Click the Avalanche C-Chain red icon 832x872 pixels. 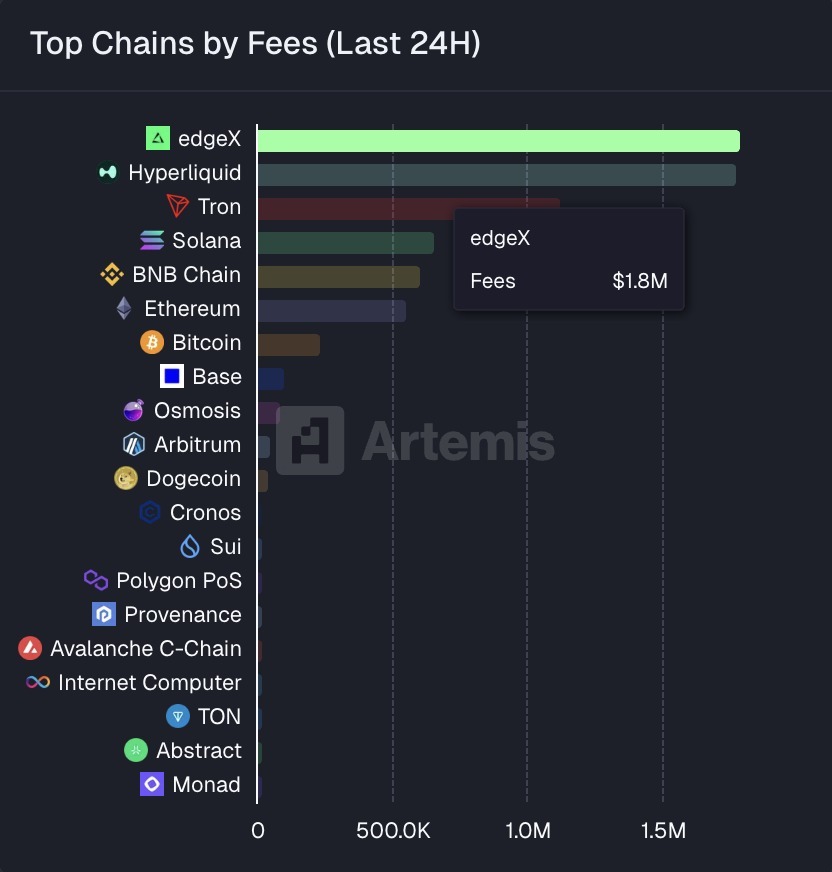click(30, 649)
